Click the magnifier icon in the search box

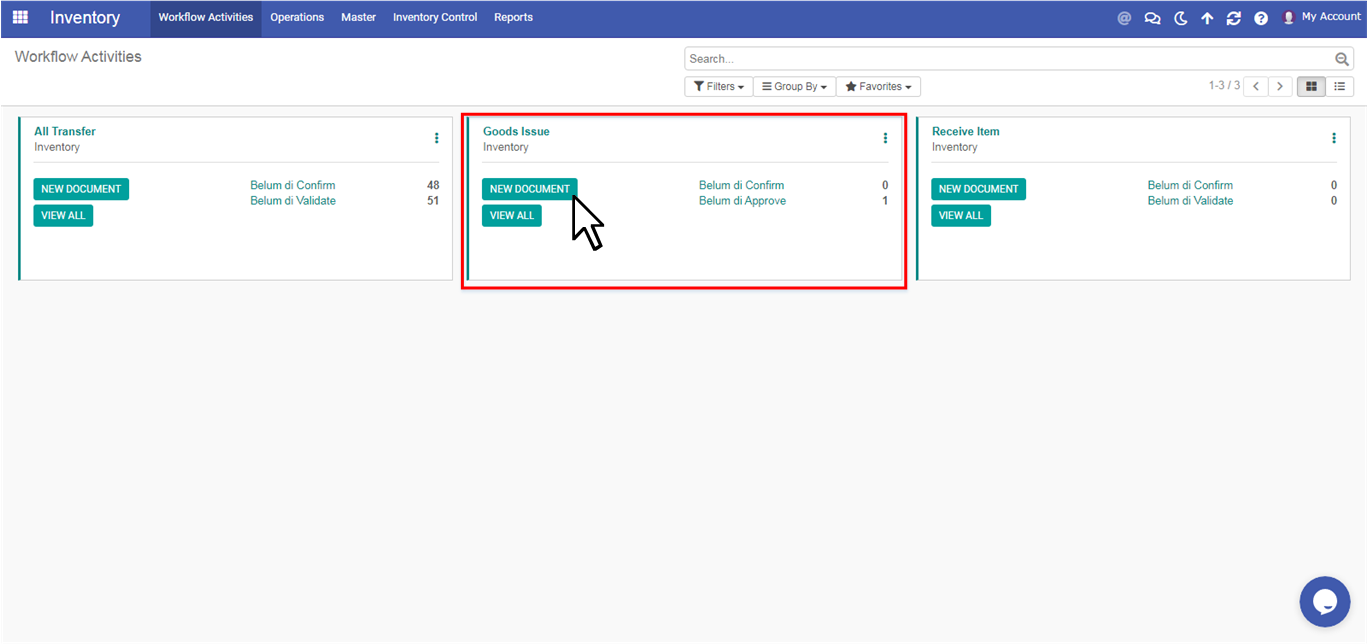(x=1342, y=59)
